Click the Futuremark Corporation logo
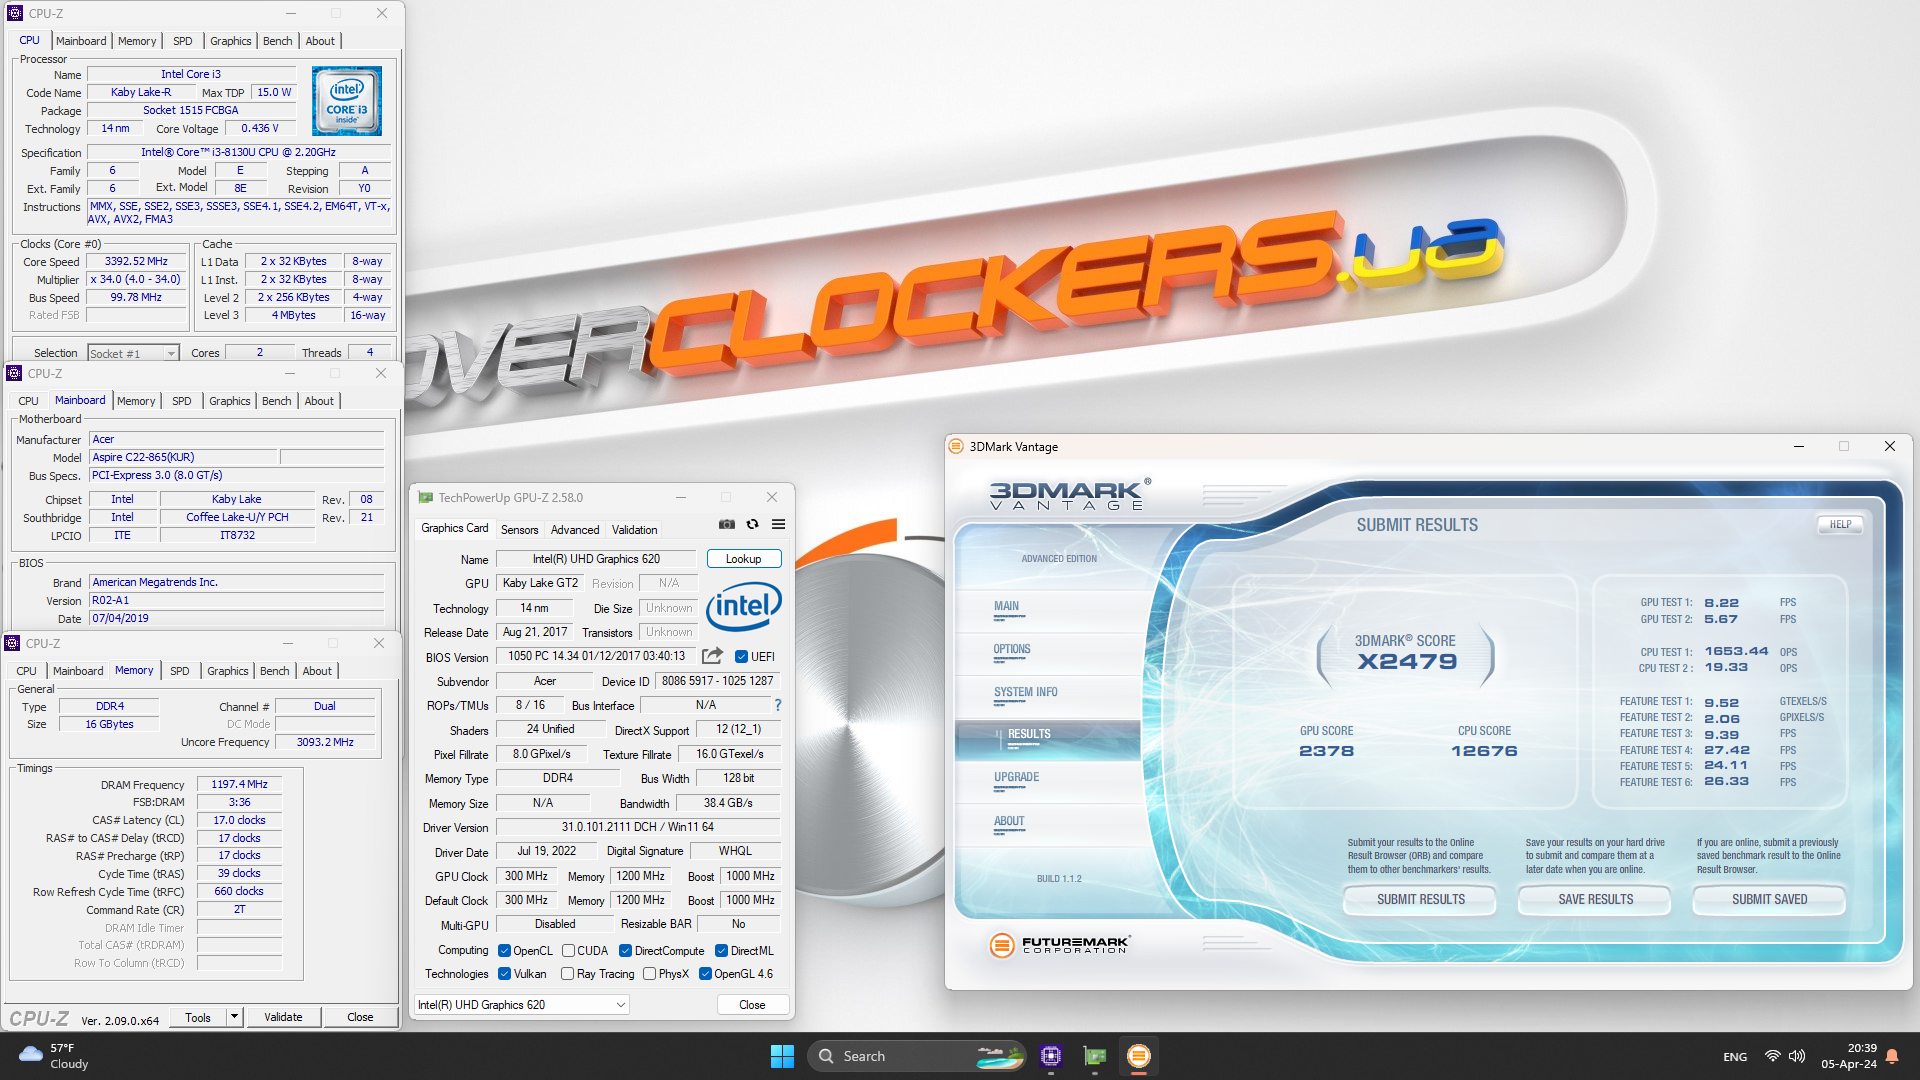The height and width of the screenshot is (1080, 1920). pos(1060,944)
